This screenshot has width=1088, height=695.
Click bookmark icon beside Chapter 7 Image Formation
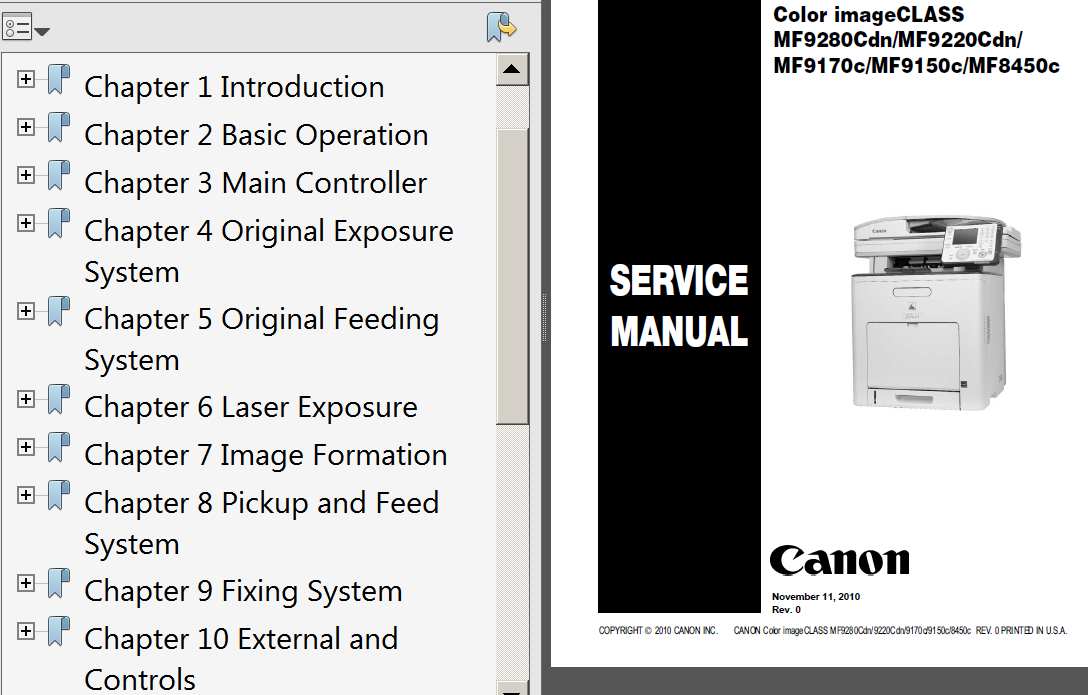tap(59, 447)
